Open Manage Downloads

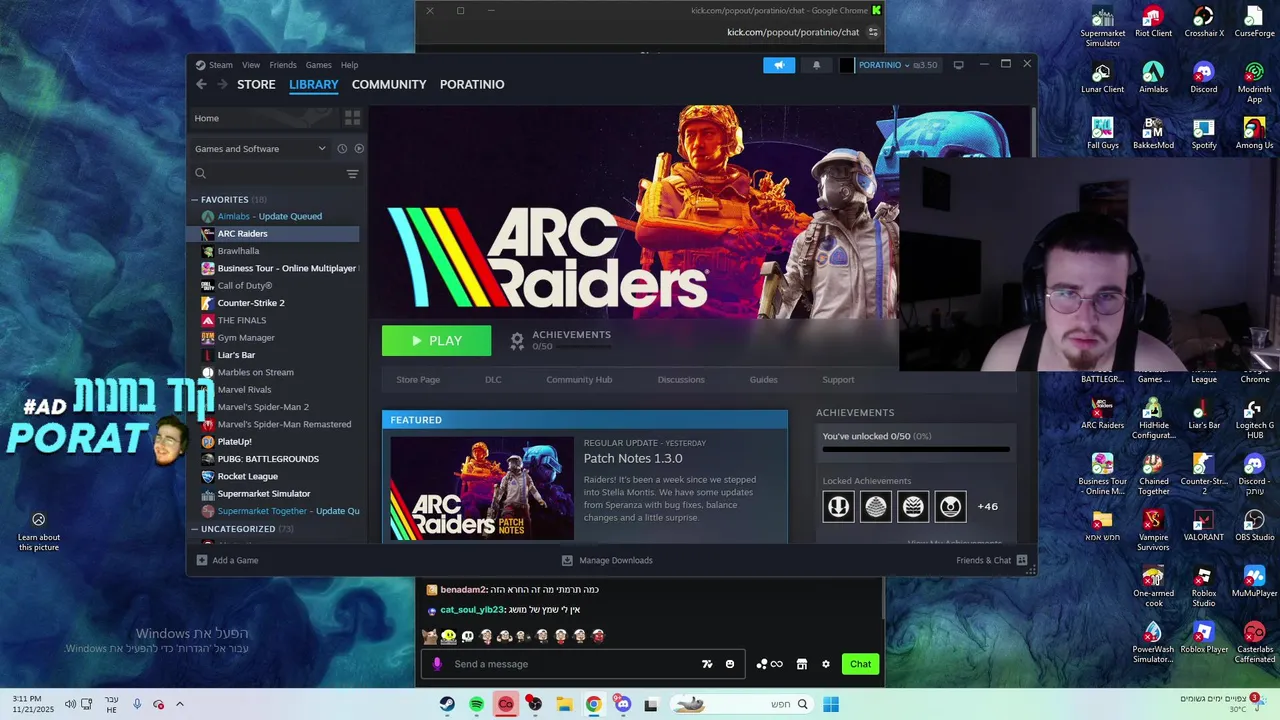[607, 561]
